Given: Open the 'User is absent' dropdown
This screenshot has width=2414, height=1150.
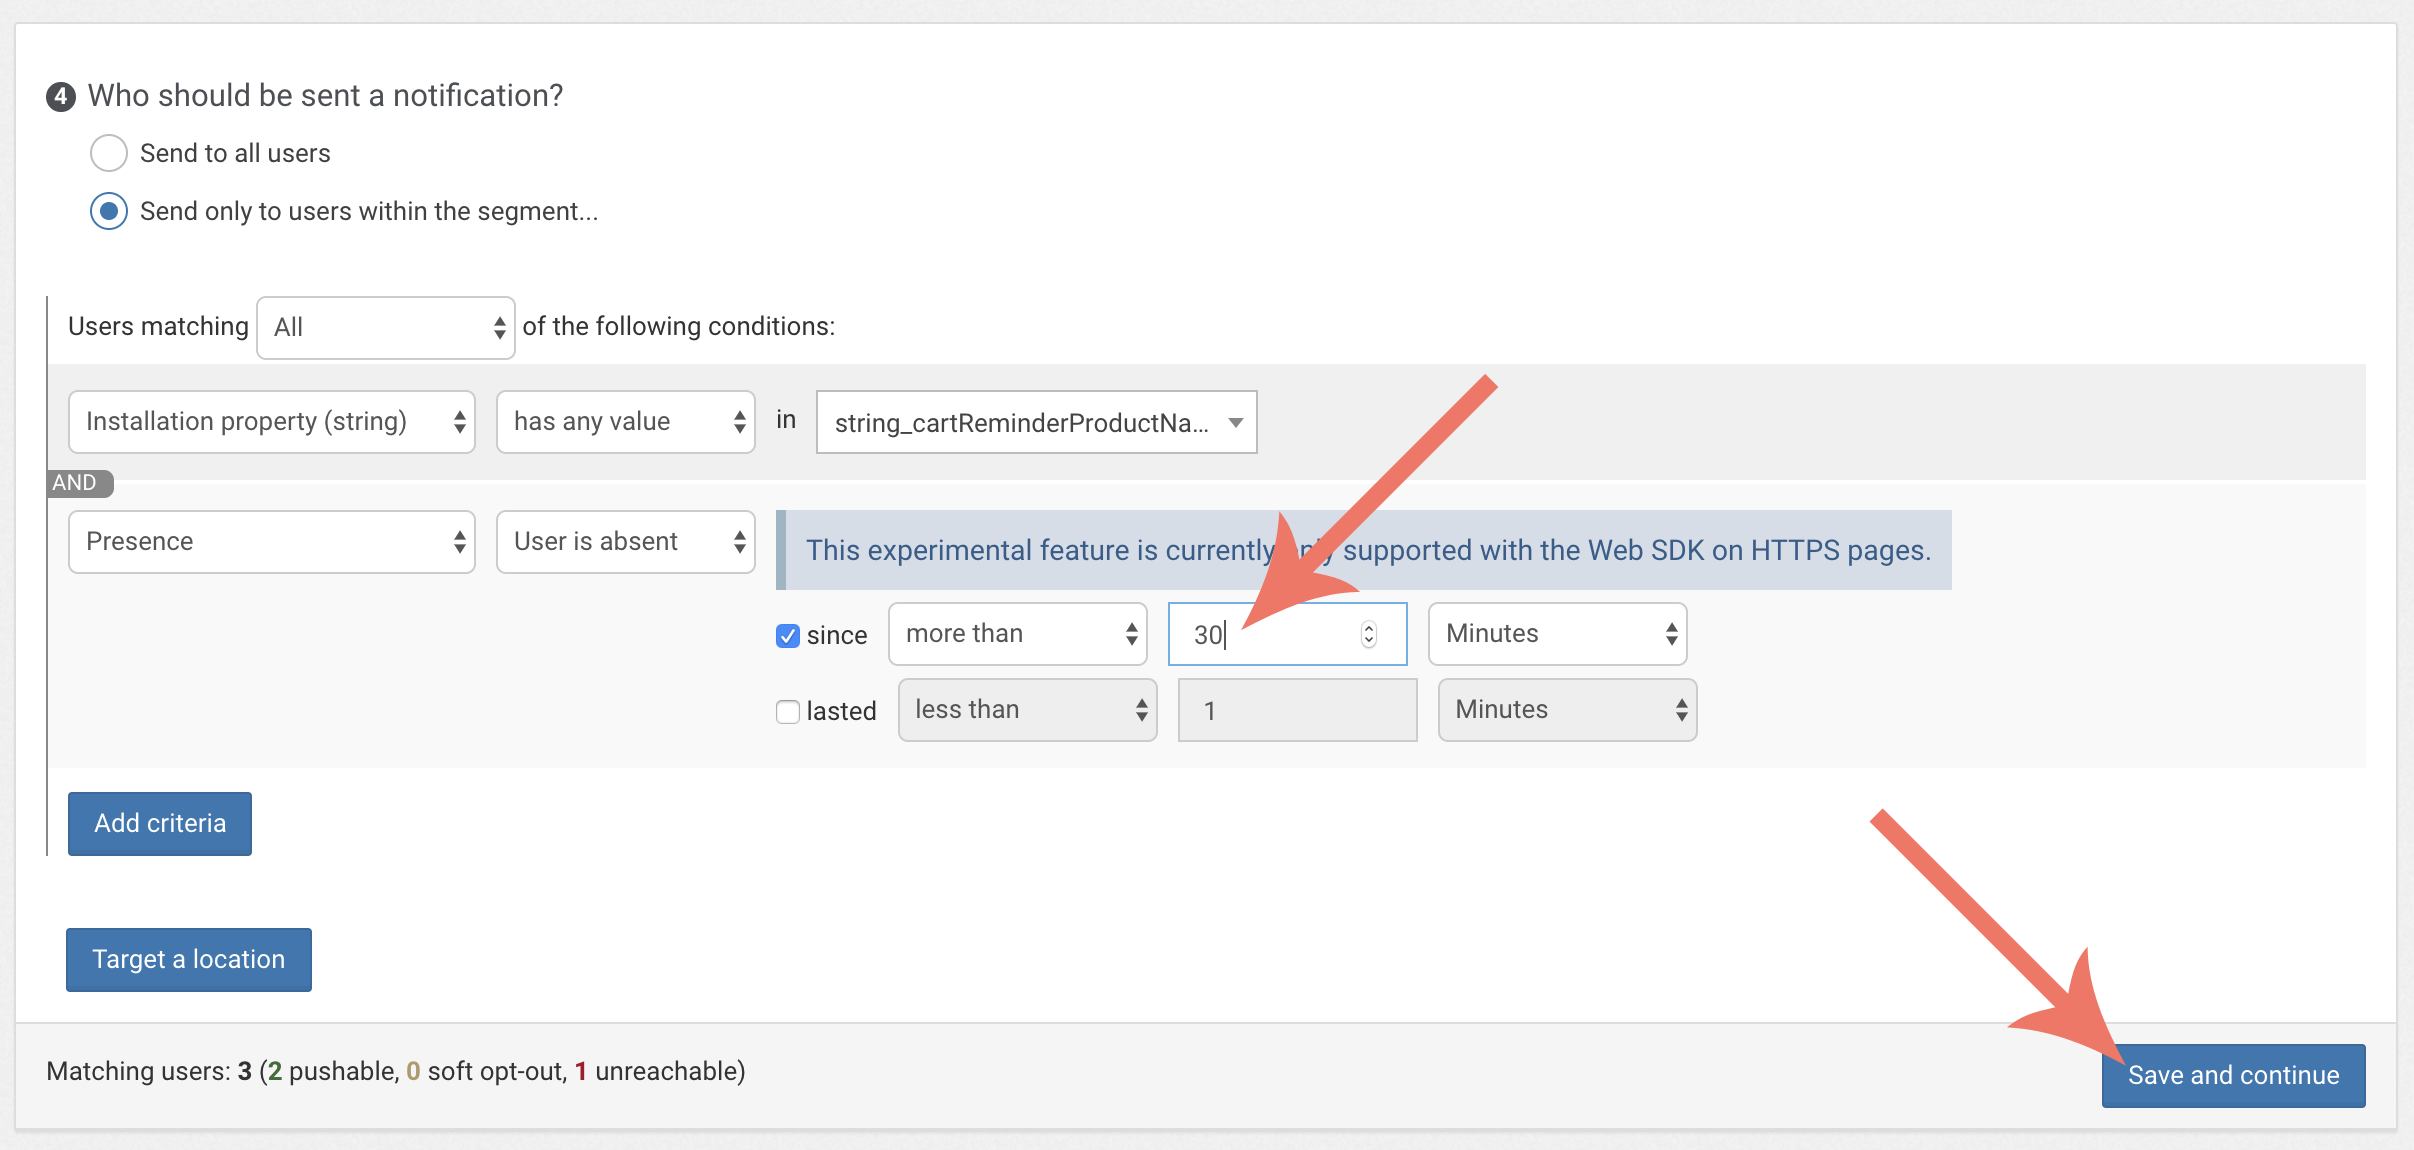Looking at the screenshot, I should [625, 542].
